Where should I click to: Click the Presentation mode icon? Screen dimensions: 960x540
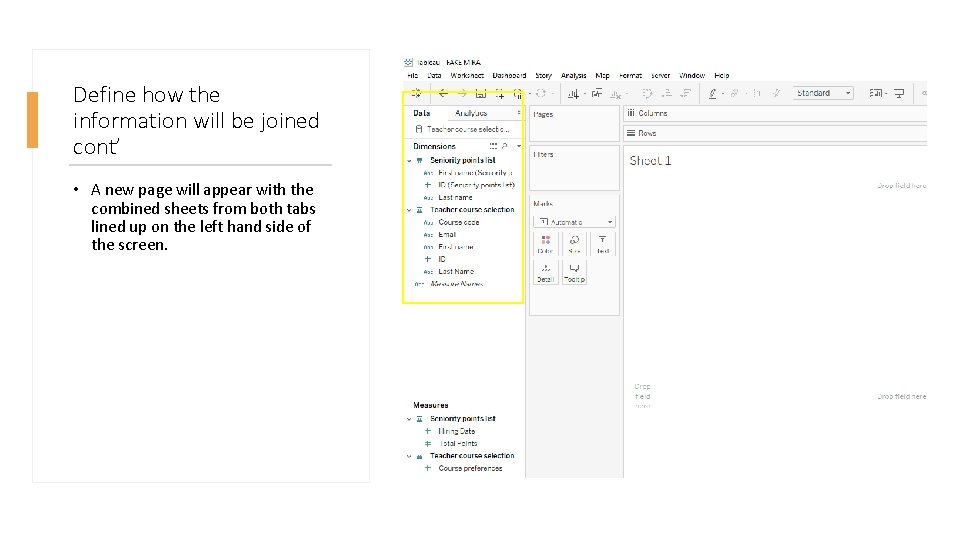point(899,94)
